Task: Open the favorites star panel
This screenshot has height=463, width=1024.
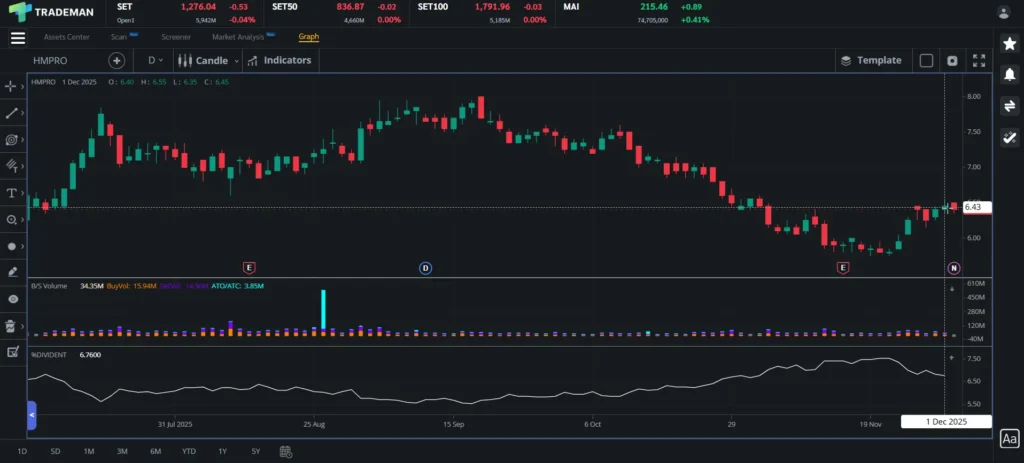Action: 1009,43
